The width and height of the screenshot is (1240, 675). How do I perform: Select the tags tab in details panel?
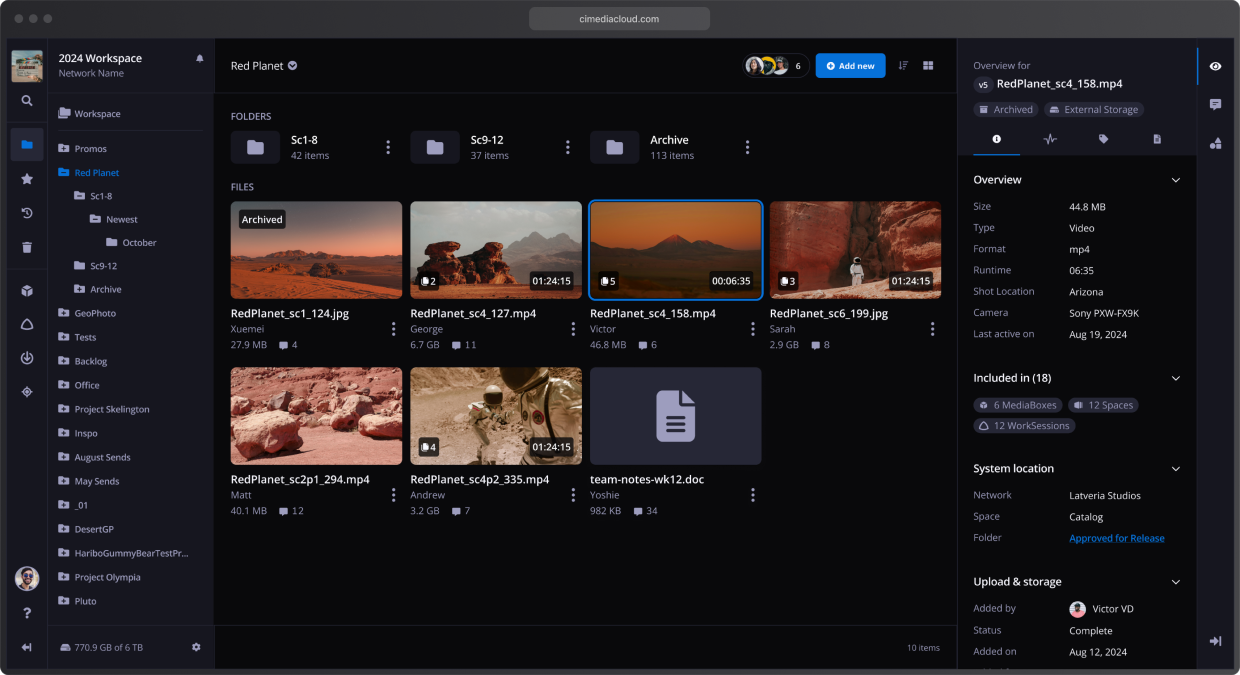point(1103,139)
